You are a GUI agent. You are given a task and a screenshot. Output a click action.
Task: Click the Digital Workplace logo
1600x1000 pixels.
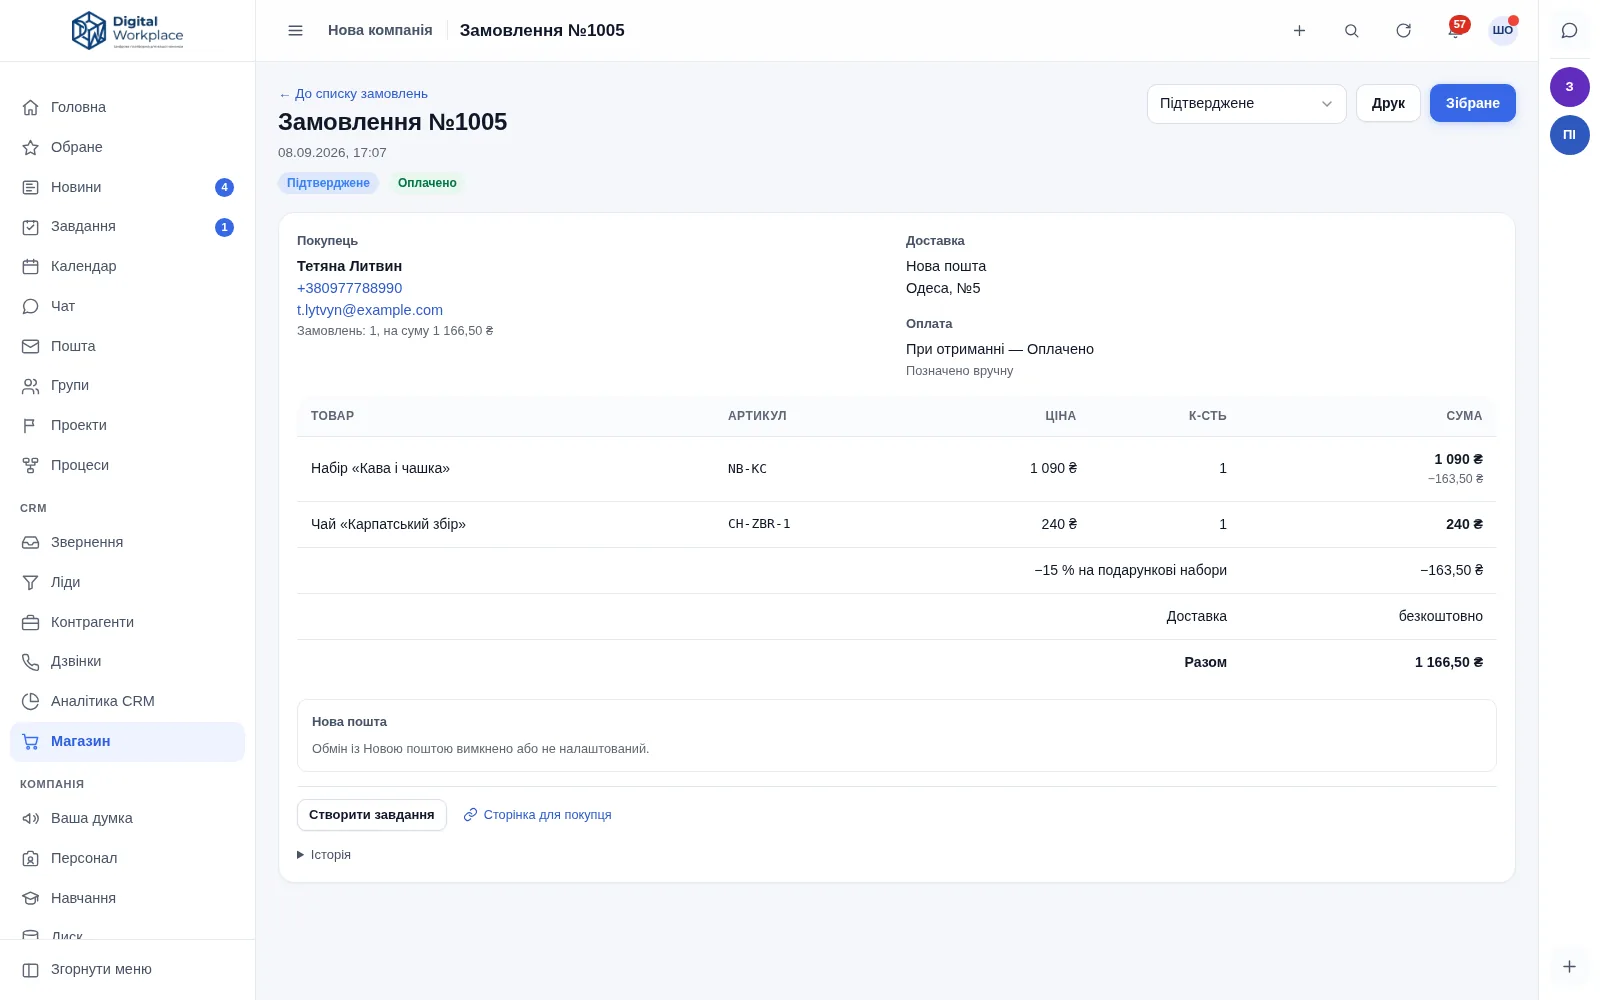(x=128, y=31)
